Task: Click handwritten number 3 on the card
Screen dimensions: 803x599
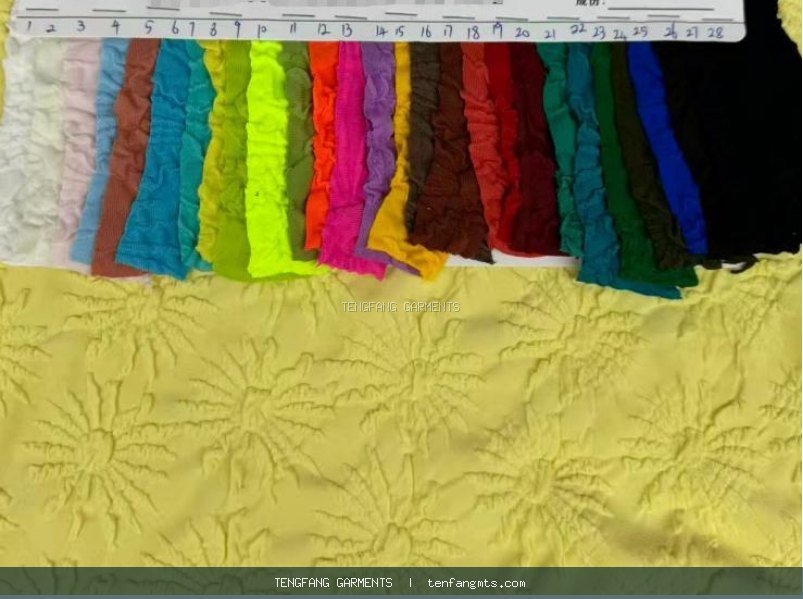Action: 81,26
